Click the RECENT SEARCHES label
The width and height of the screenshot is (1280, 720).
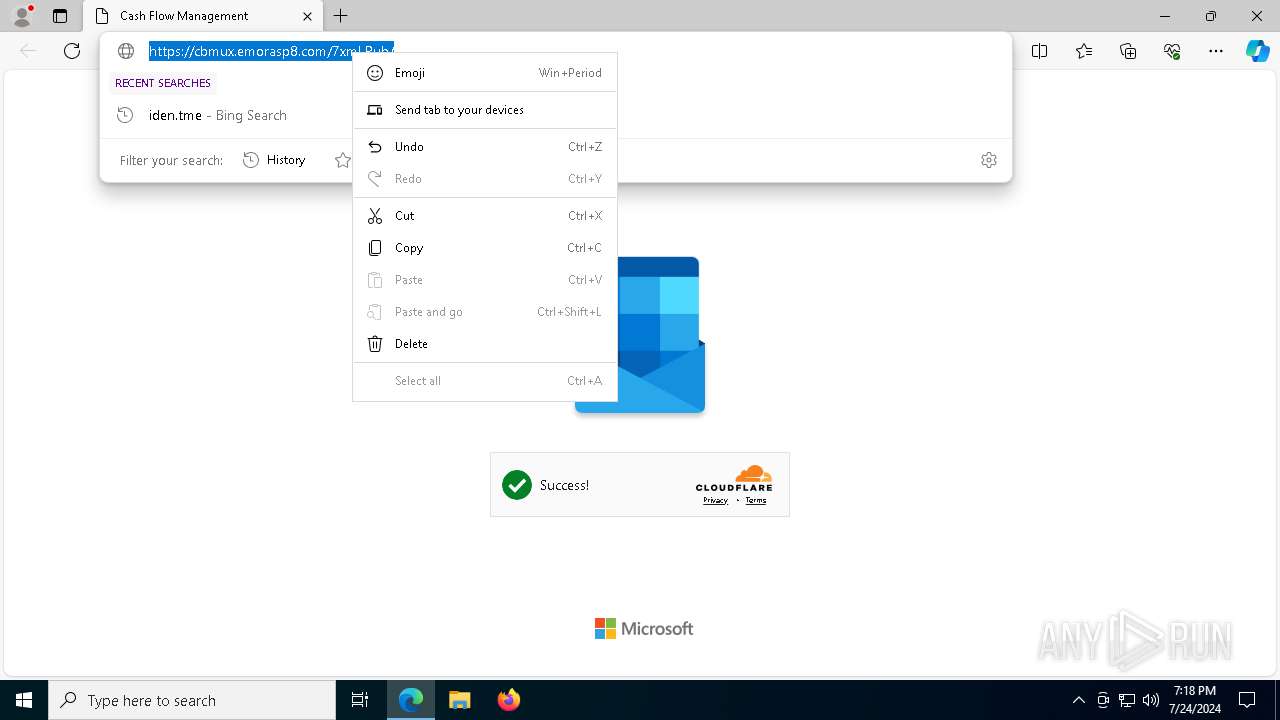(163, 83)
